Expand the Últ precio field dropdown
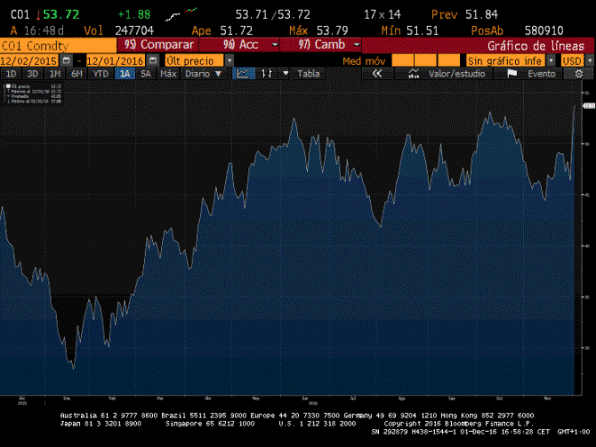This screenshot has width=596, height=447. (229, 60)
